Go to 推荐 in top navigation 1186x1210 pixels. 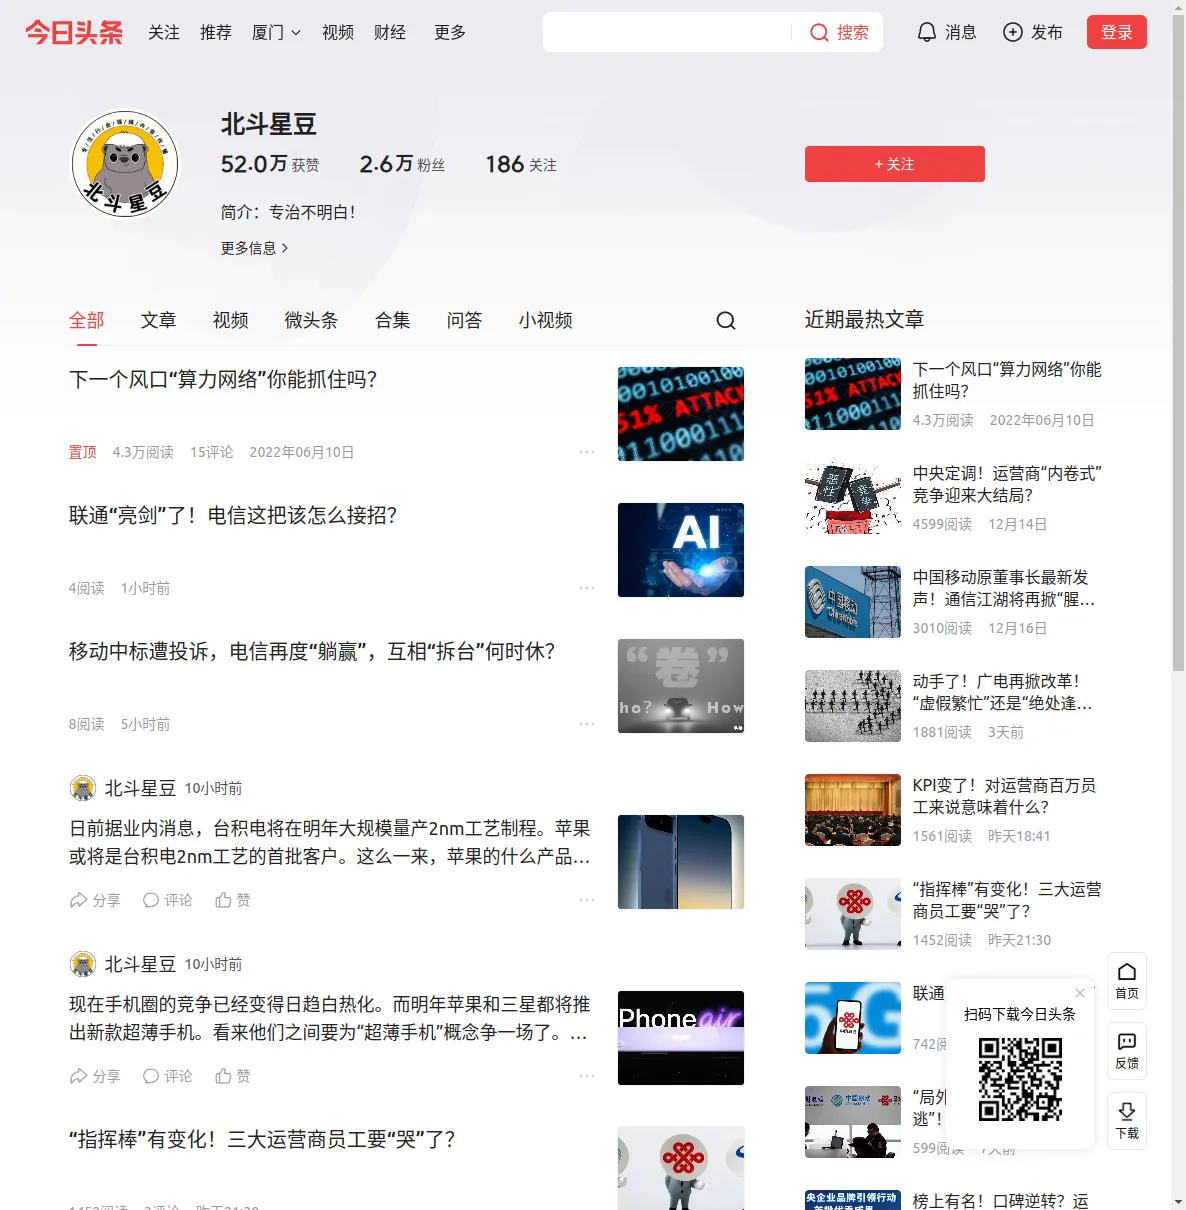tap(216, 32)
